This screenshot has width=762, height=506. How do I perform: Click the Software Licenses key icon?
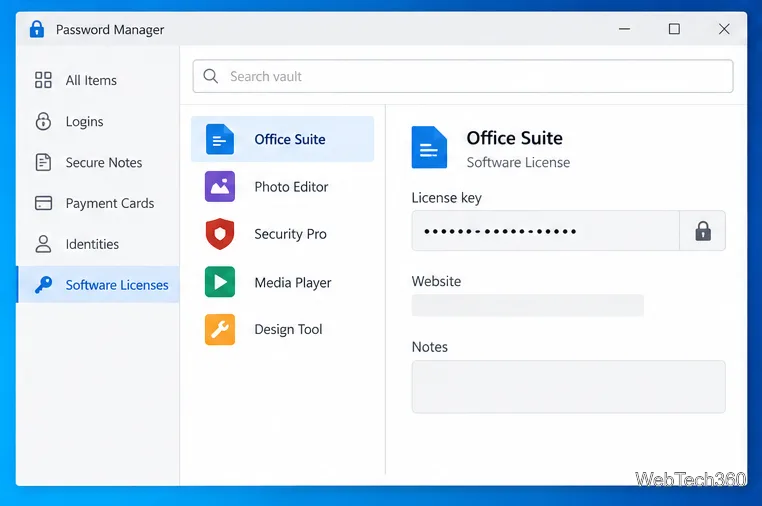point(43,285)
